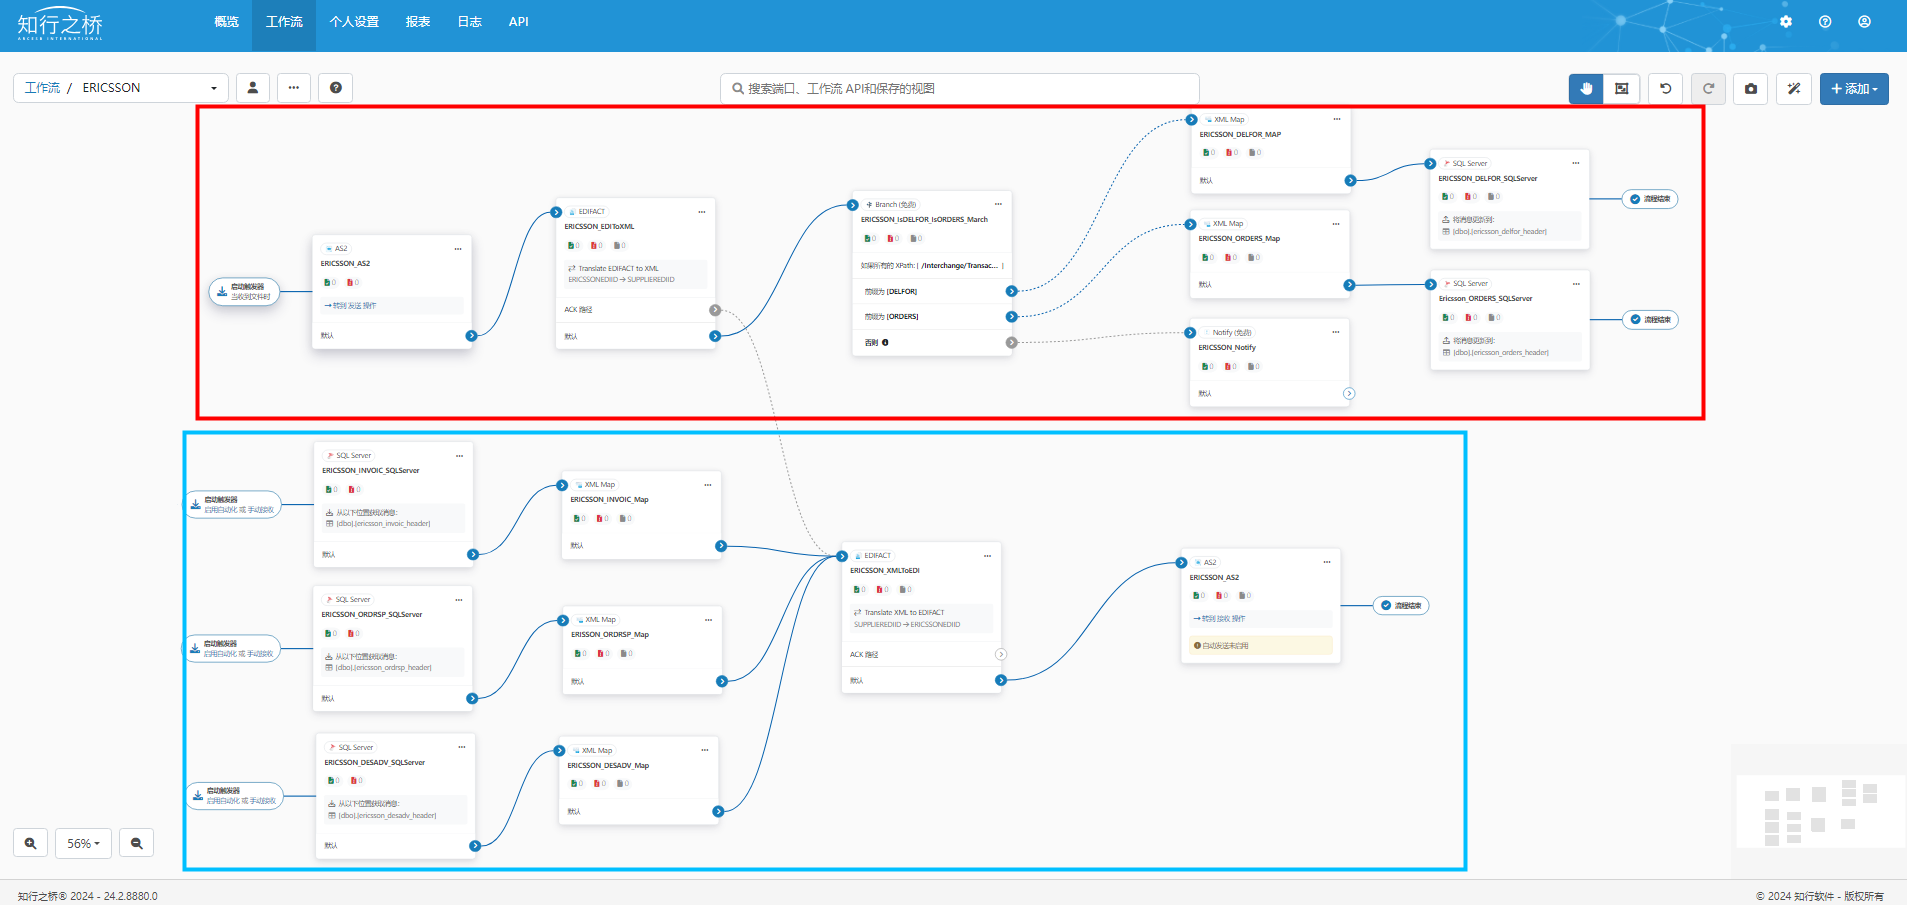1907x905 pixels.
Task: Take a snapshot with the camera icon
Action: click(1751, 89)
